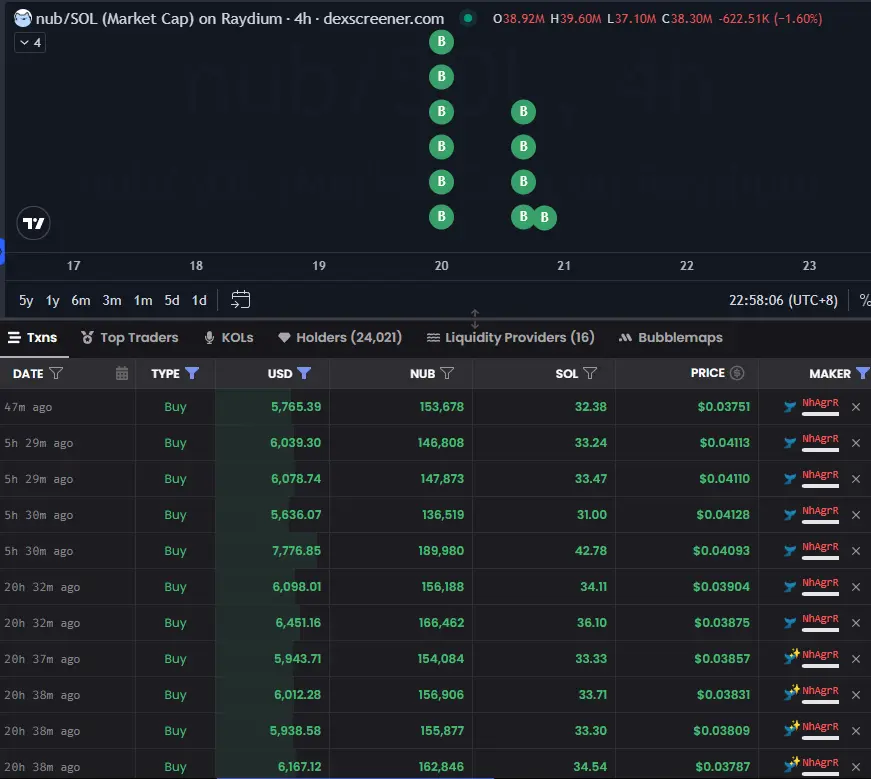This screenshot has width=871, height=779.
Task: Open the DATE column filter
Action: pyautogui.click(x=56, y=373)
